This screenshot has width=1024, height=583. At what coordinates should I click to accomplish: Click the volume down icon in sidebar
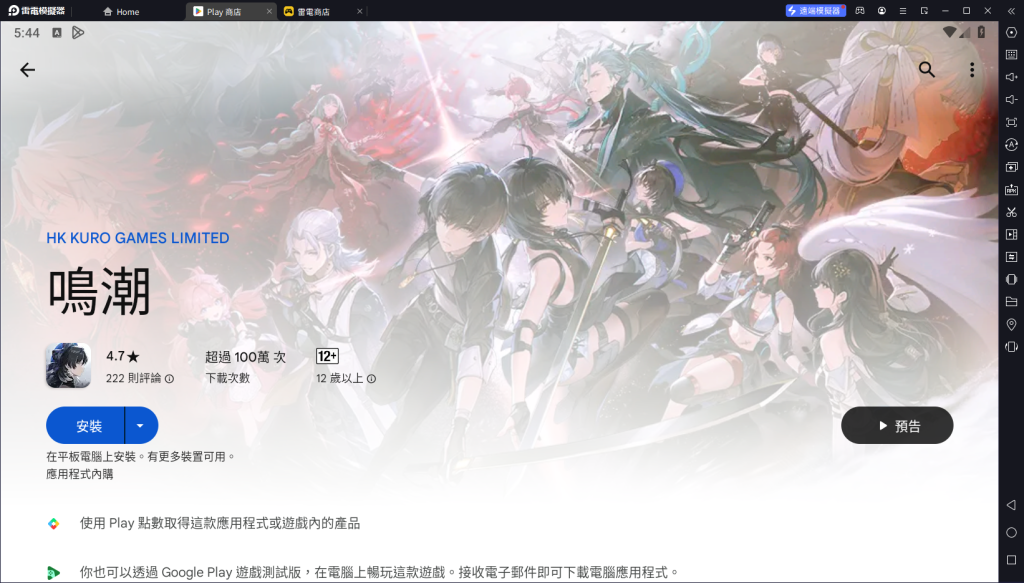[1012, 100]
